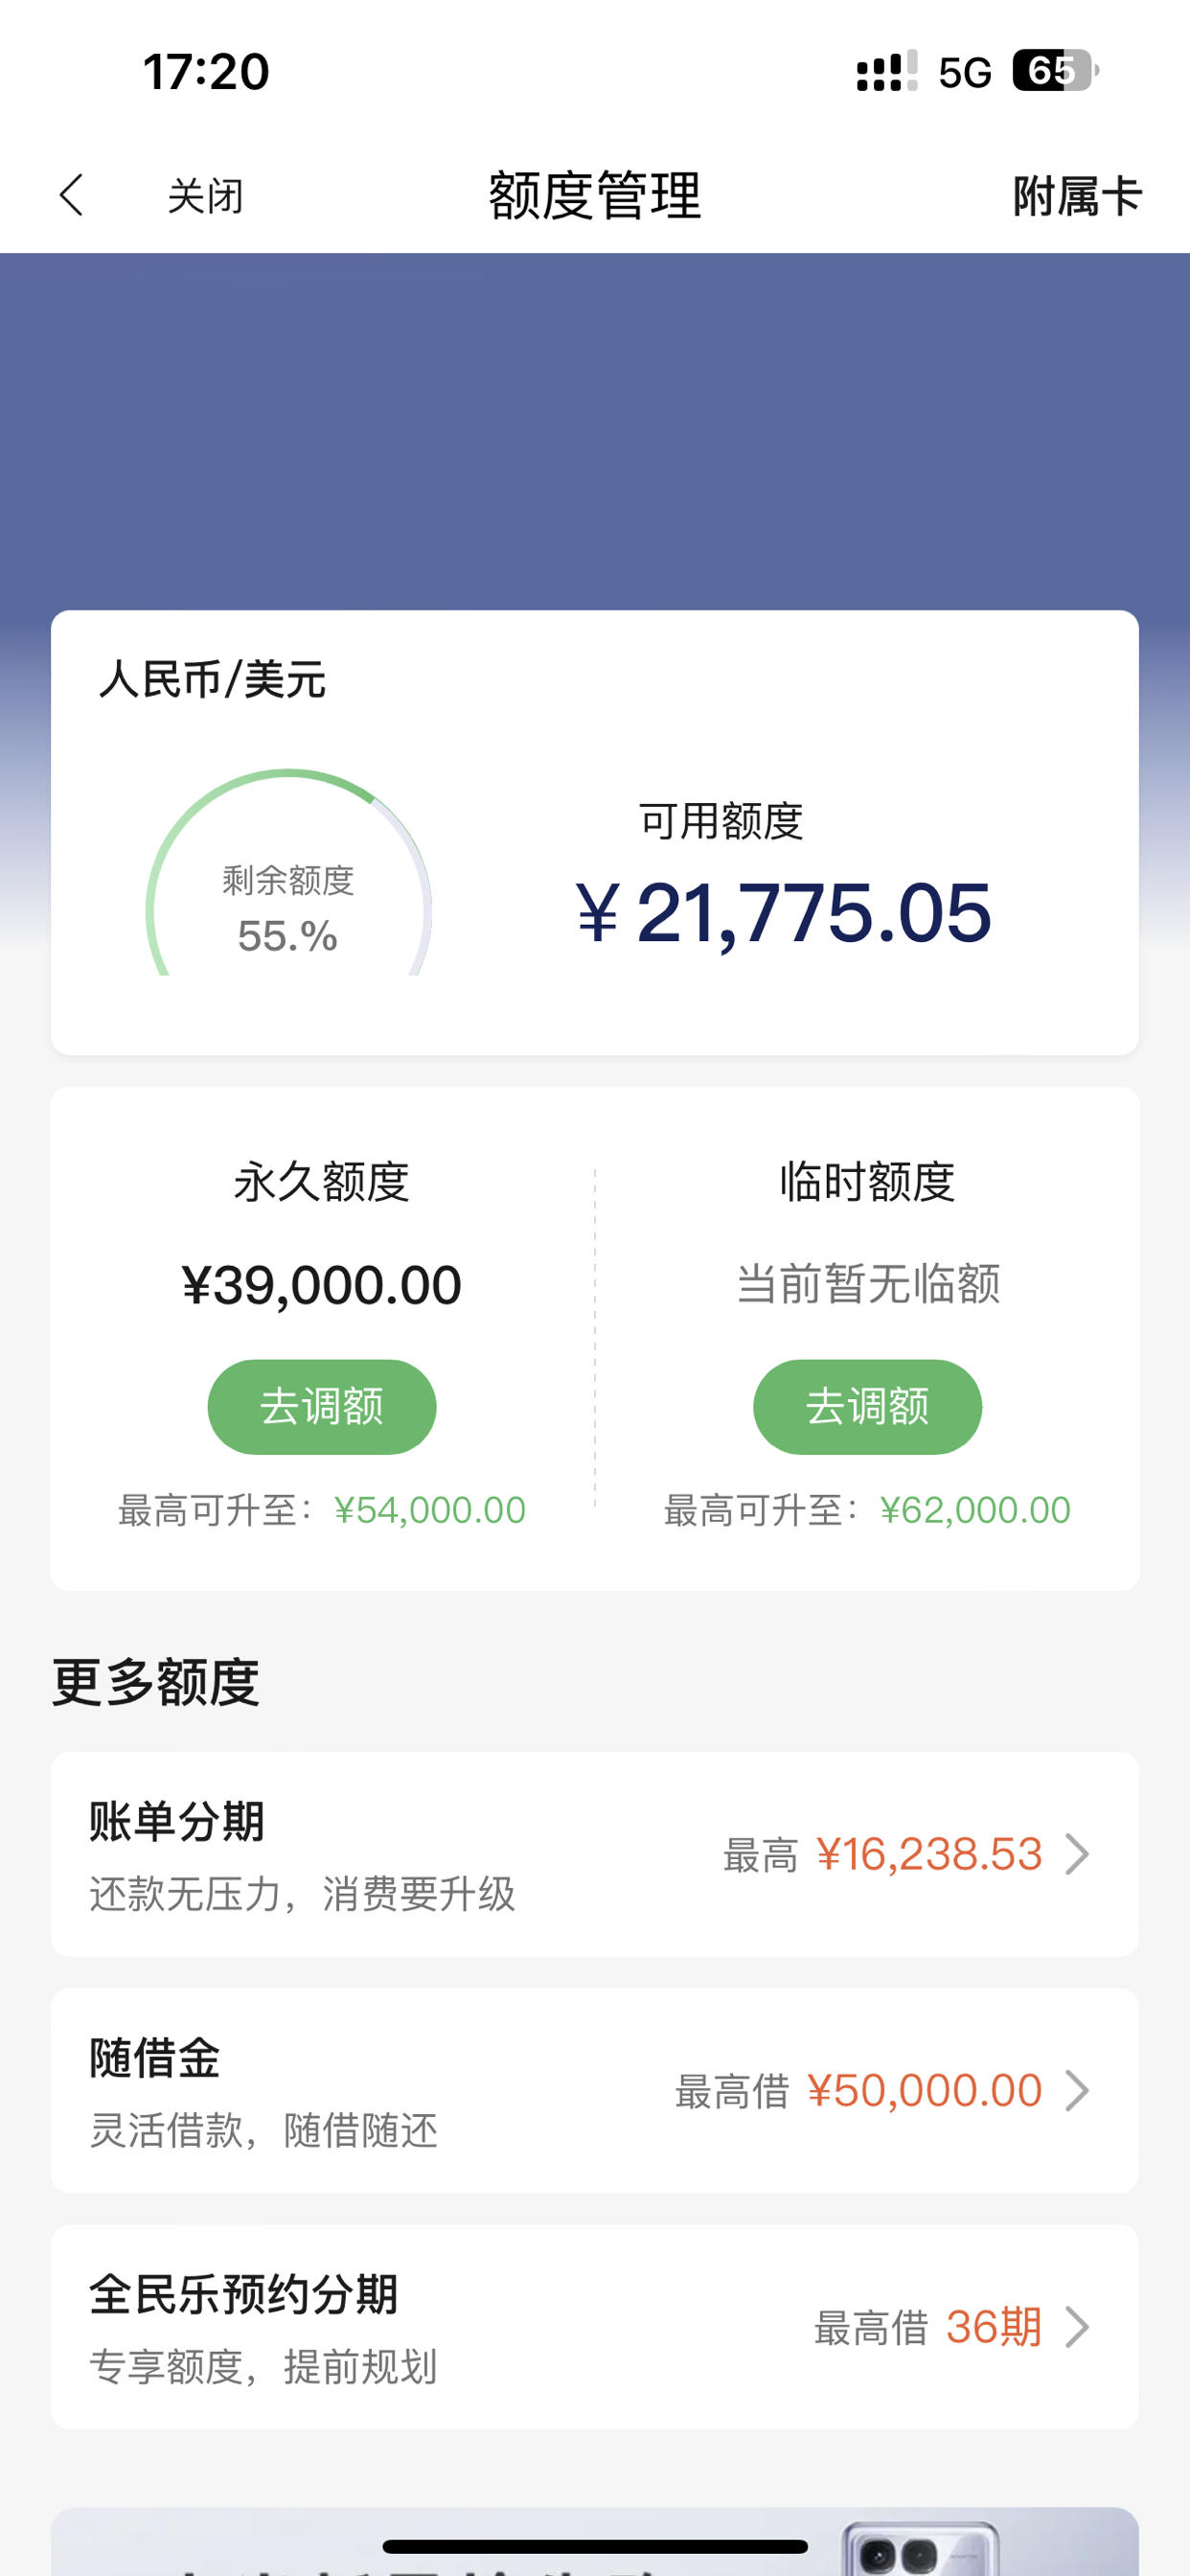Tap the phone promotional banner thumbnail
1190x2576 pixels.
920,2547
